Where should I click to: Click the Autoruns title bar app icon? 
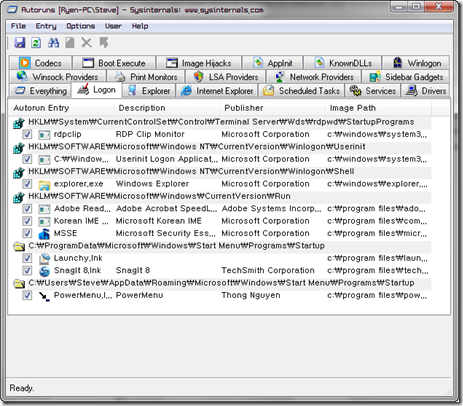click(12, 10)
